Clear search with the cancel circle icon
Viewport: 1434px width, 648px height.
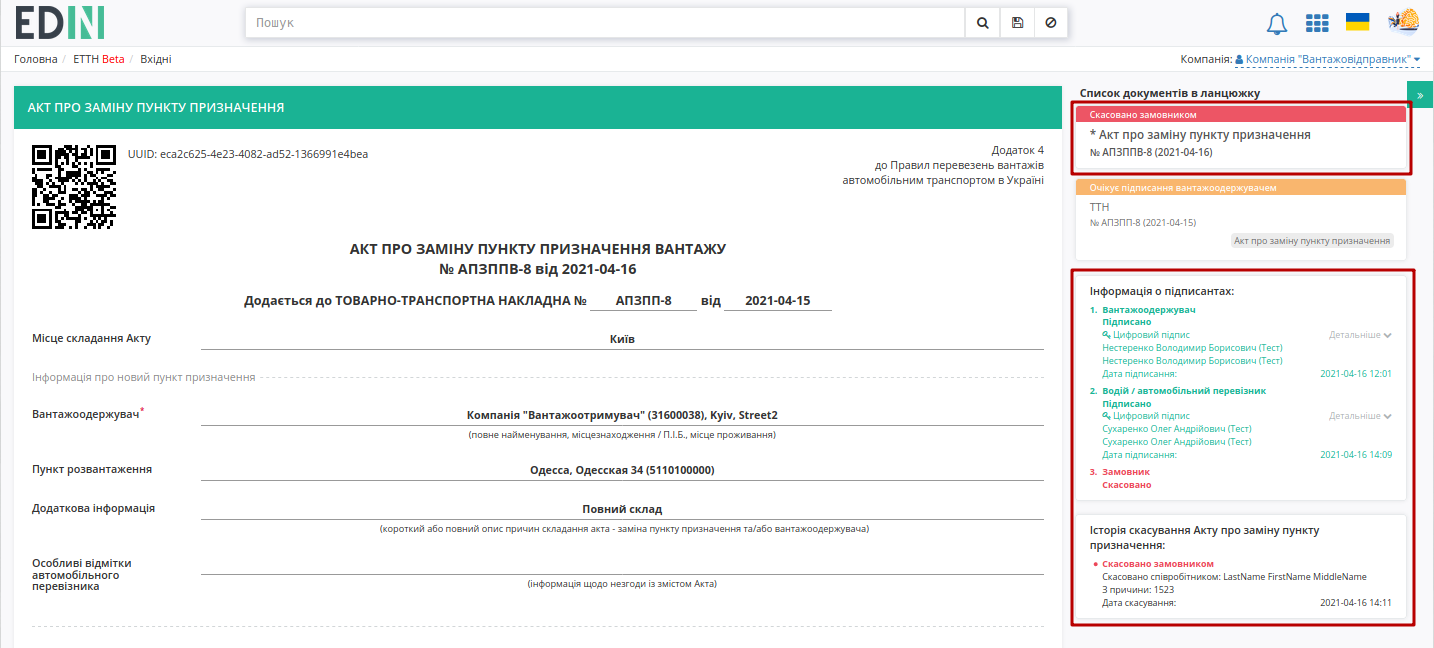click(x=1050, y=22)
